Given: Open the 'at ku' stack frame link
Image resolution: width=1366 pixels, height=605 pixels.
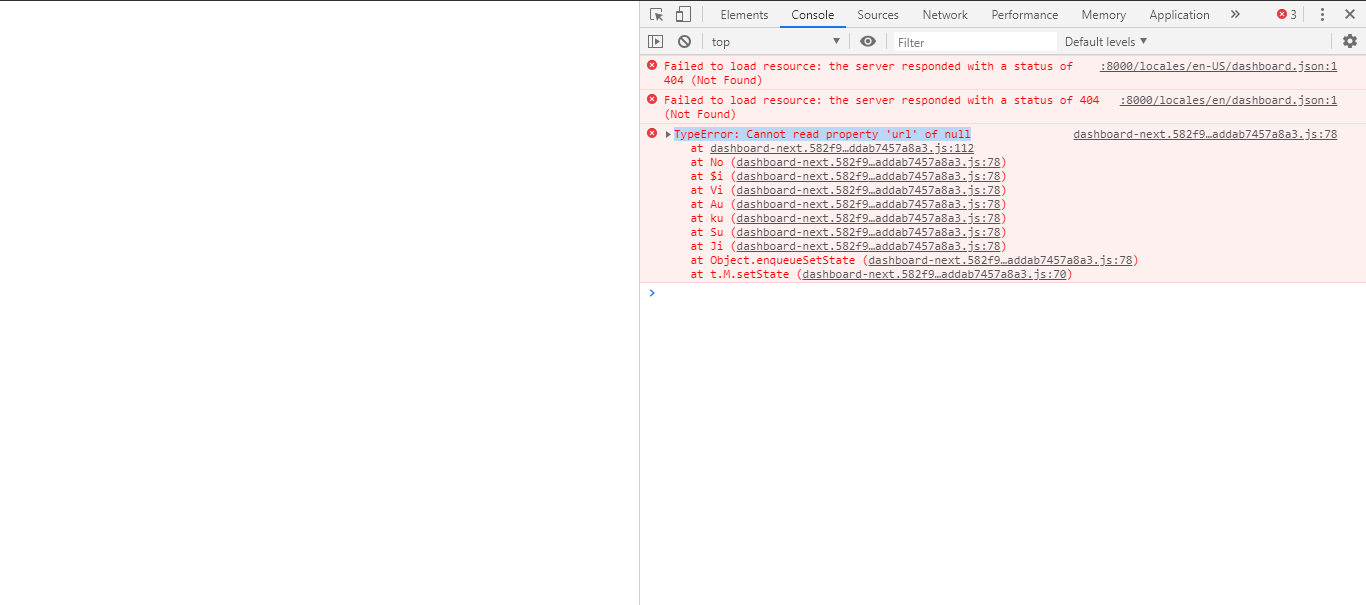Looking at the screenshot, I should click(x=868, y=218).
